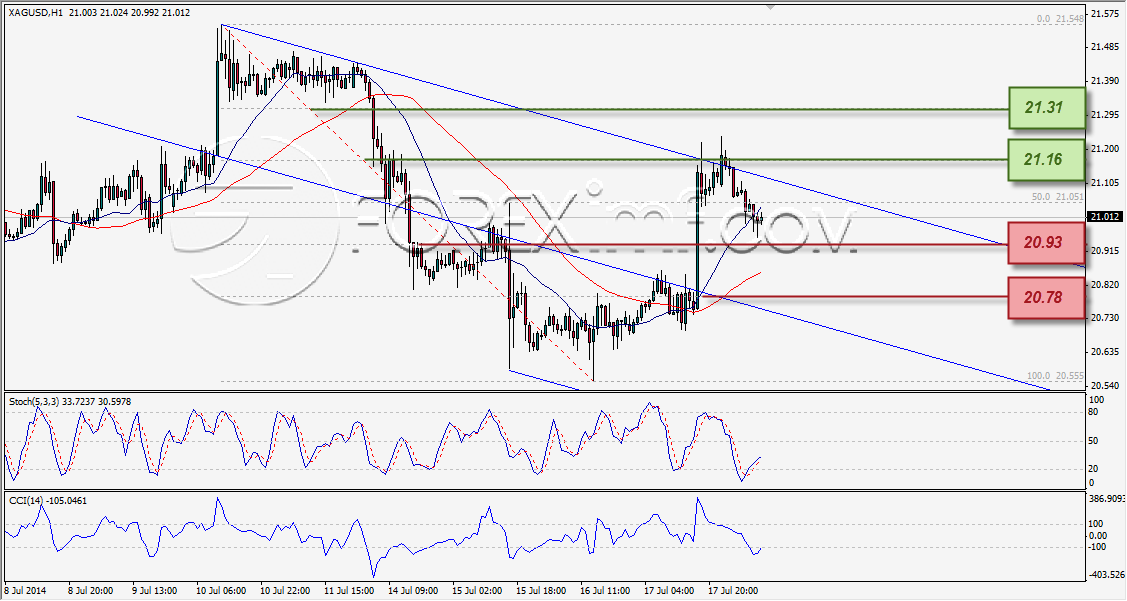This screenshot has width=1127, height=601.
Task: Click the 21.390 price axis label
Action: [1105, 81]
